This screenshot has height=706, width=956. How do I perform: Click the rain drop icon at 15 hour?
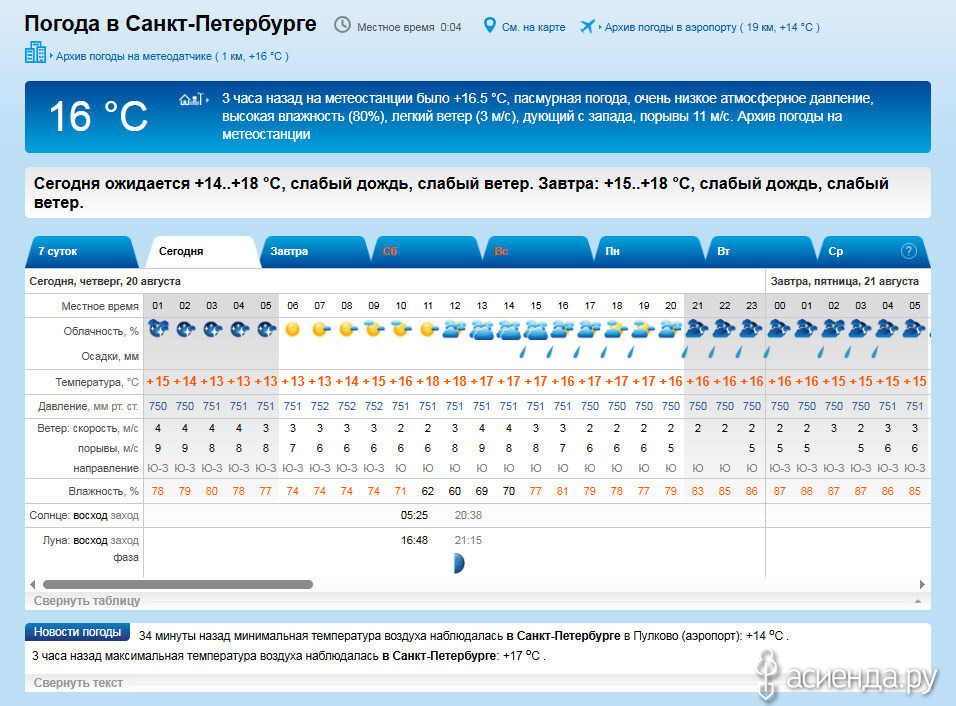click(x=523, y=352)
